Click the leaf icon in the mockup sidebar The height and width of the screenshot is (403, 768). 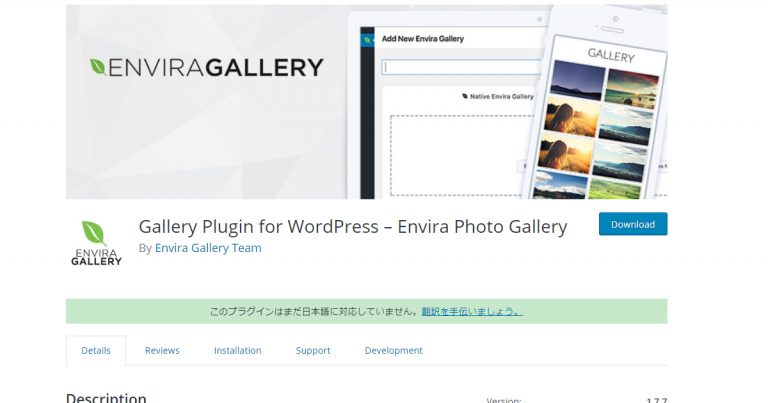click(x=368, y=40)
